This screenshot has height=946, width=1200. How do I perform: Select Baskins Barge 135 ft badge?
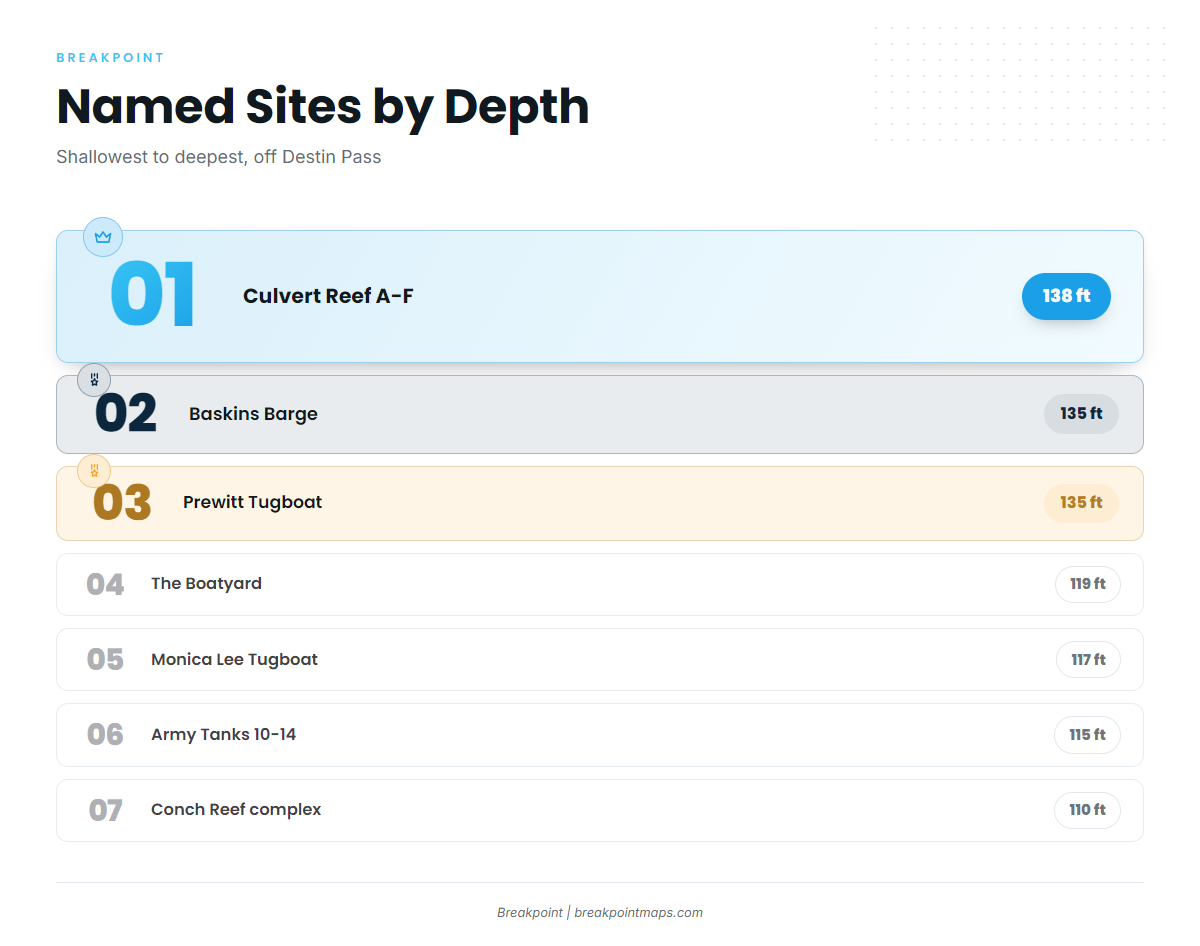[x=1081, y=414]
